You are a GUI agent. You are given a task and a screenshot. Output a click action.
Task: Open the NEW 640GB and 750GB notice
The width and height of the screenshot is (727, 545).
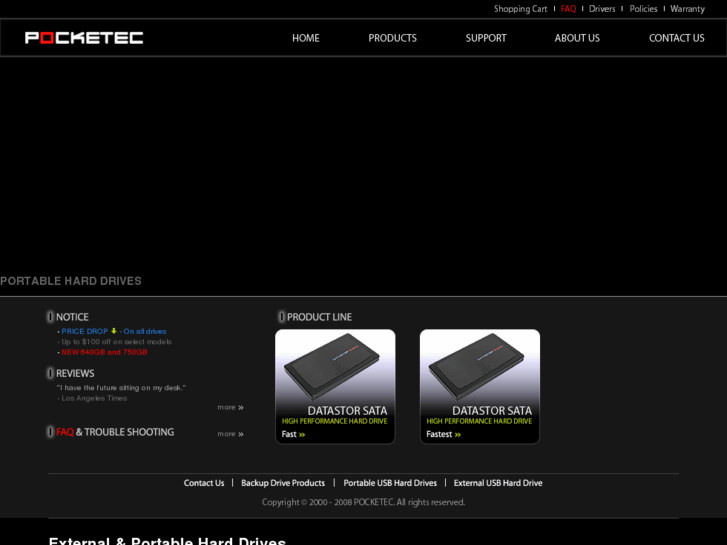[104, 352]
